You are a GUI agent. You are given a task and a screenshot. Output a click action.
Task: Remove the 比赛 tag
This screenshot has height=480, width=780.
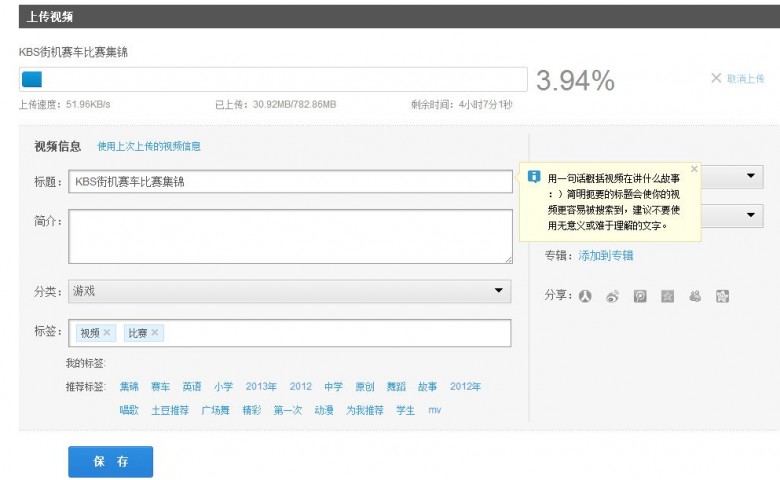155,333
